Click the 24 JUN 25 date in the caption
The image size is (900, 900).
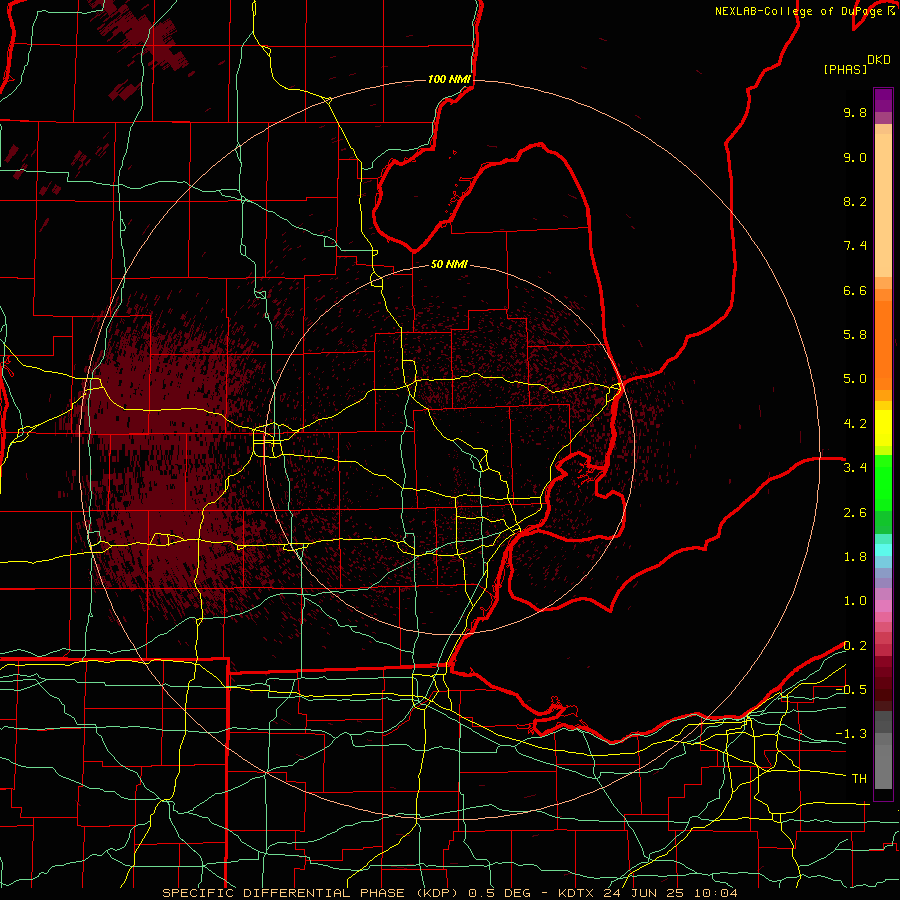tap(645, 893)
